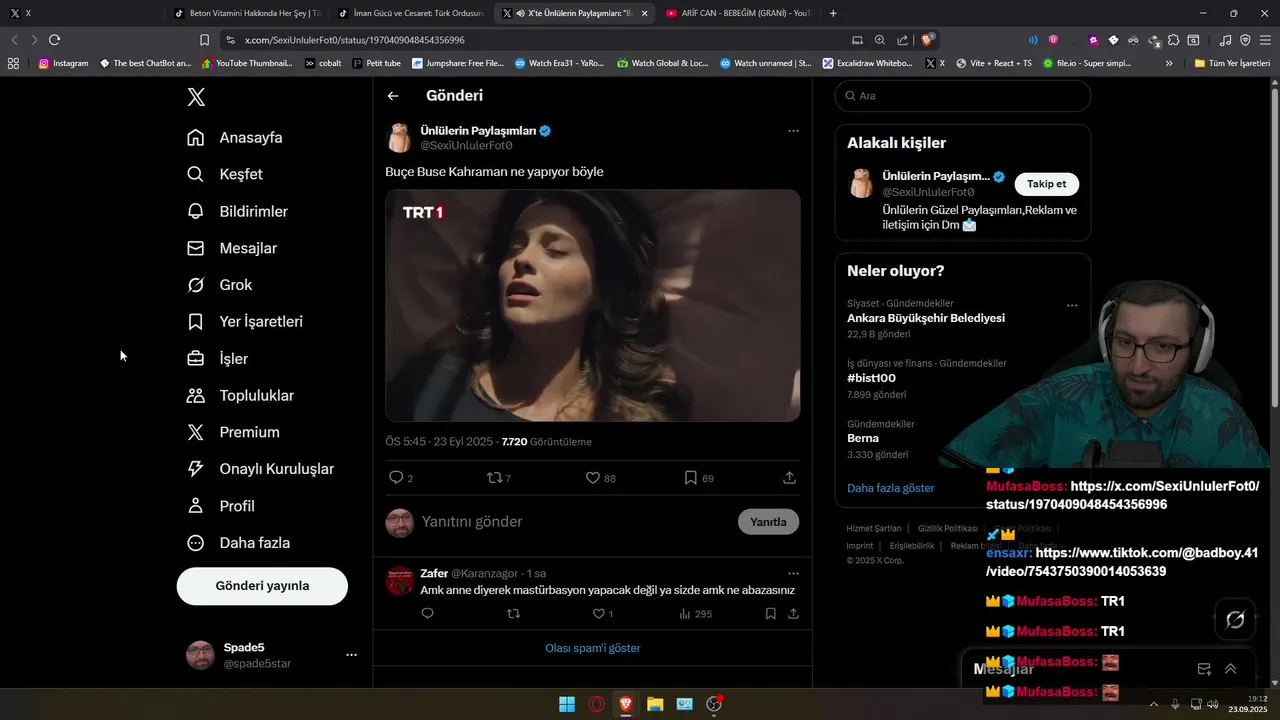Open Brave shields icon
The height and width of the screenshot is (720, 1280).
[928, 40]
